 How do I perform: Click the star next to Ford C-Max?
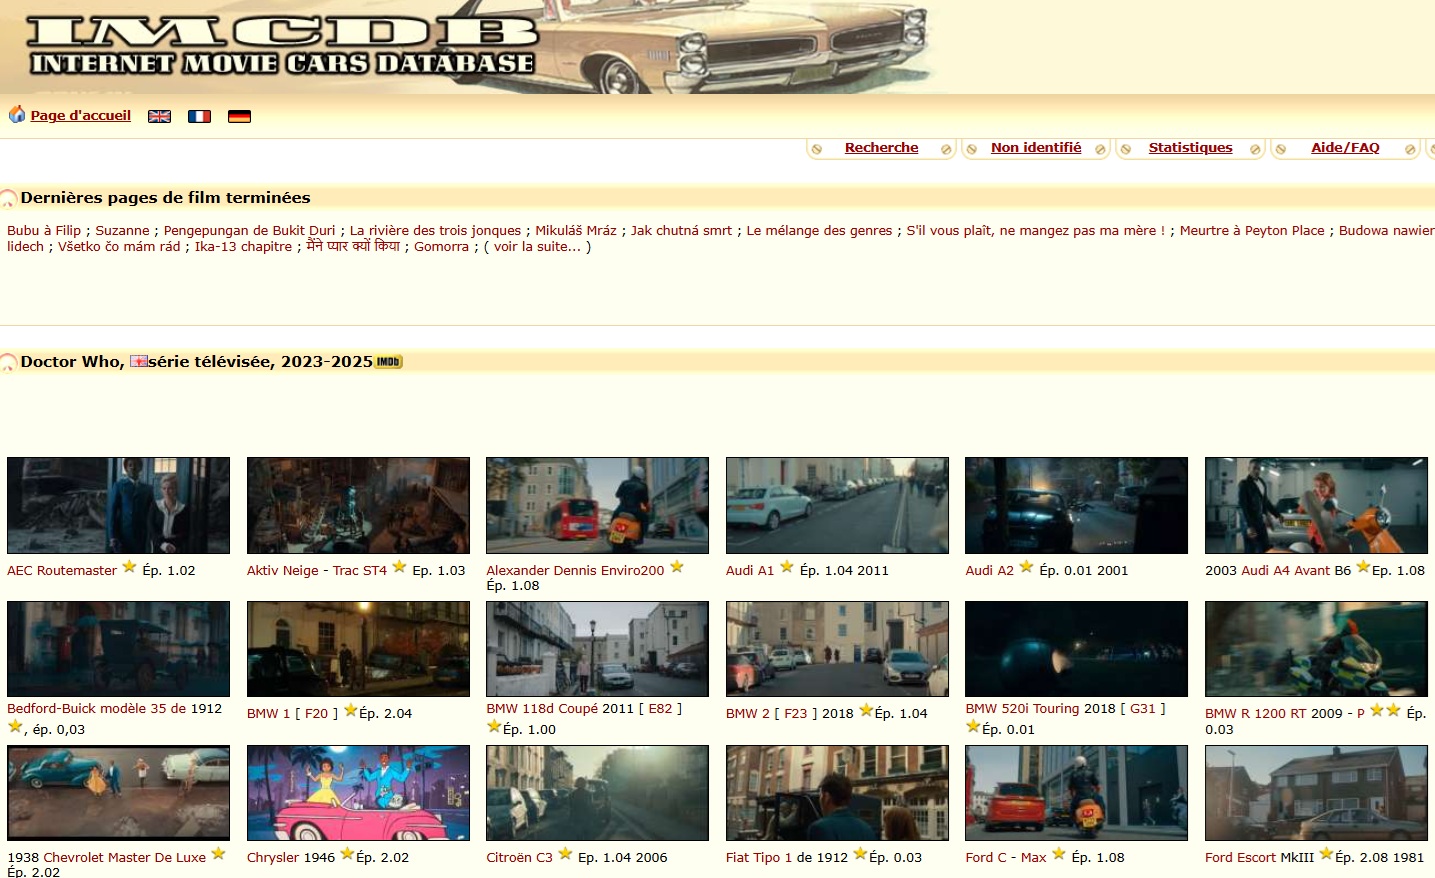(x=1059, y=854)
